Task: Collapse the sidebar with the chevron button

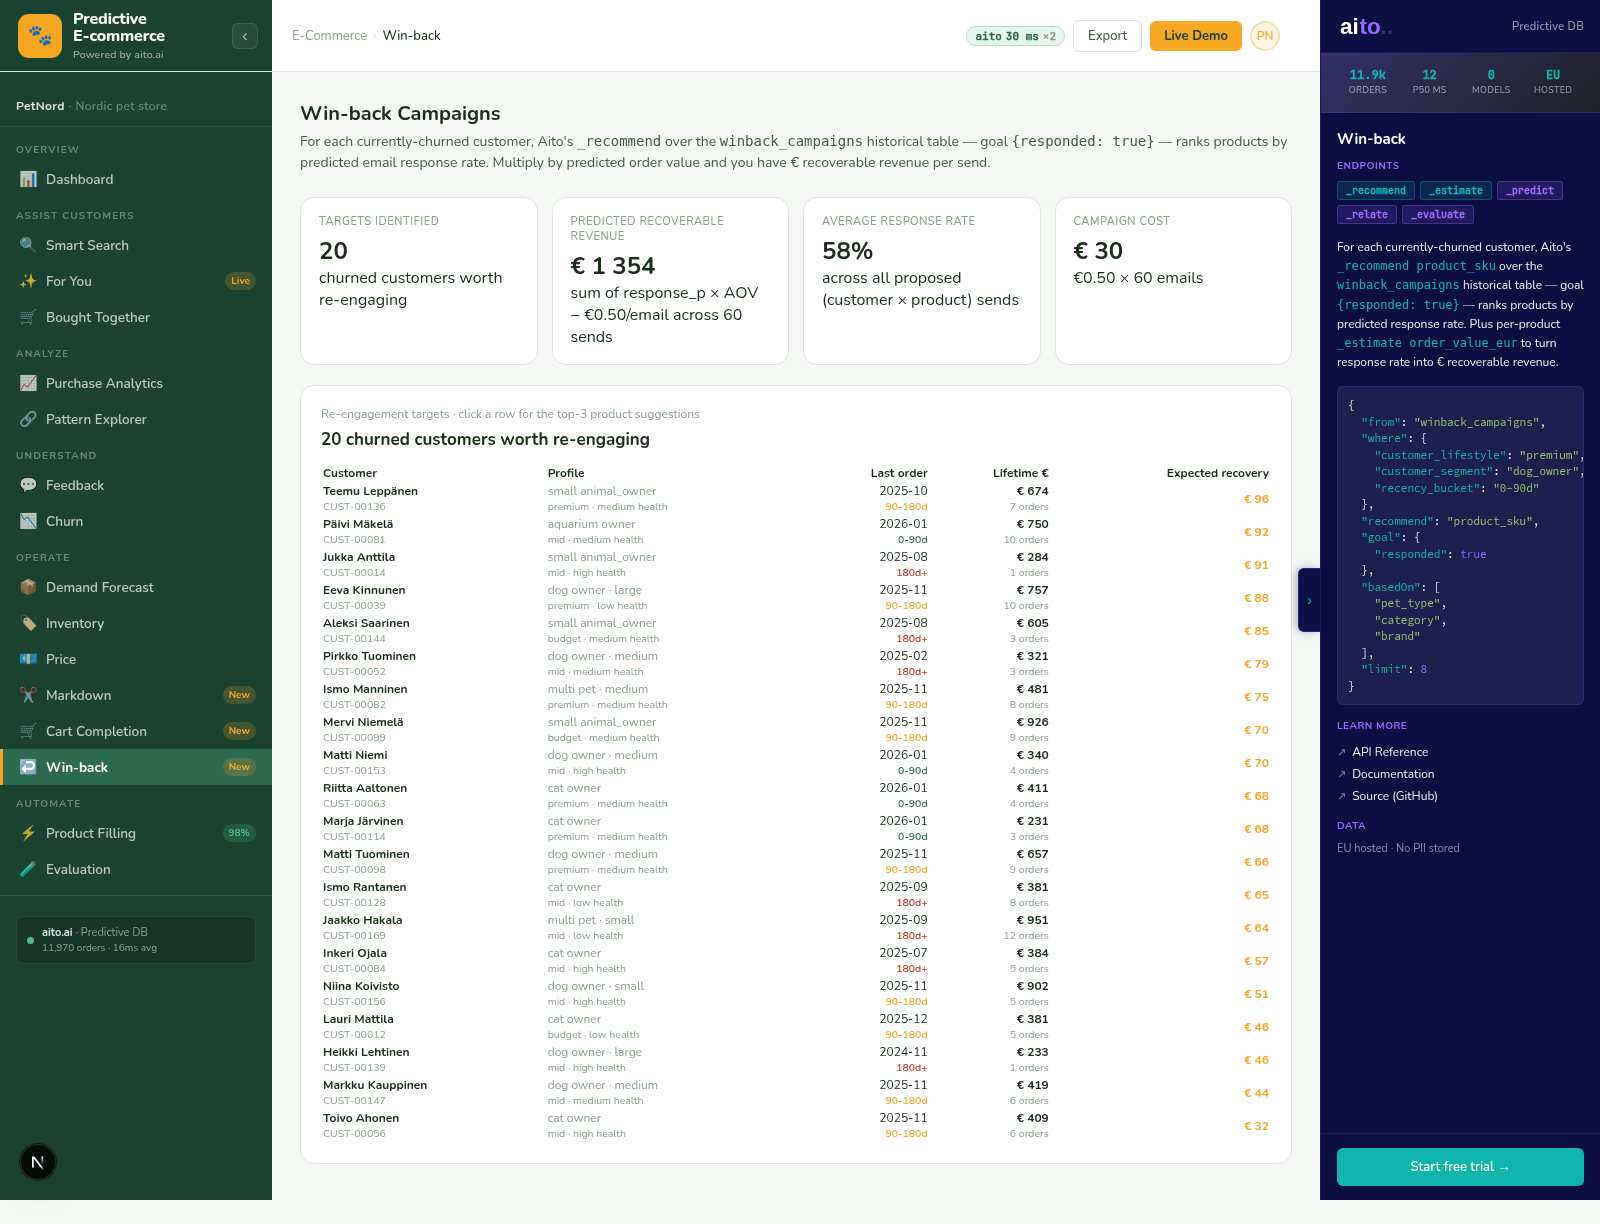Action: coord(245,36)
